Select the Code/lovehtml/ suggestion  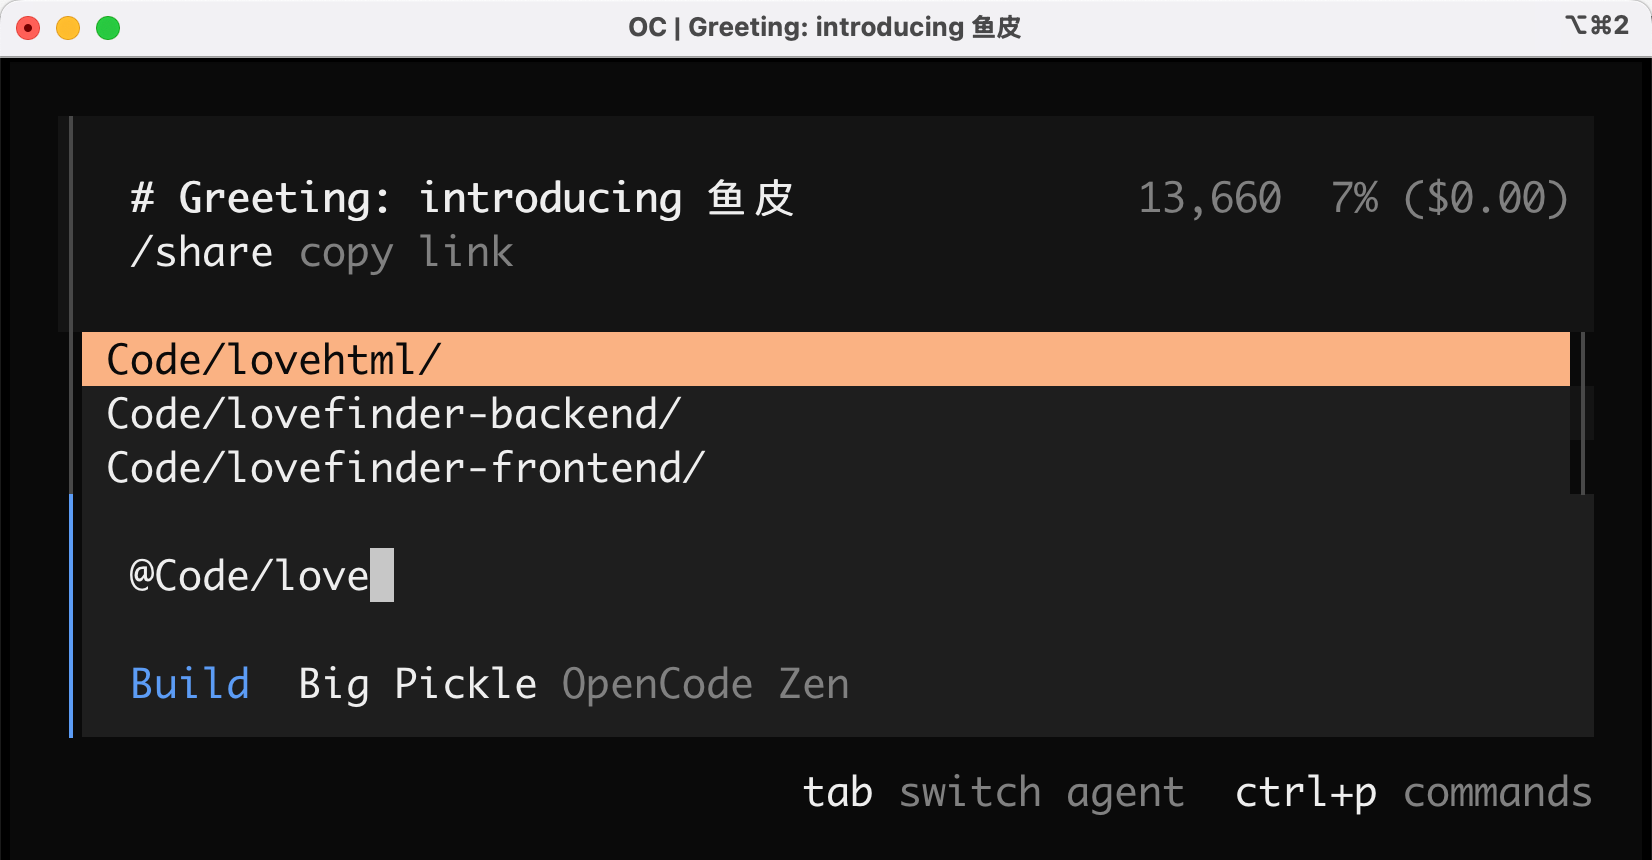click(x=273, y=360)
